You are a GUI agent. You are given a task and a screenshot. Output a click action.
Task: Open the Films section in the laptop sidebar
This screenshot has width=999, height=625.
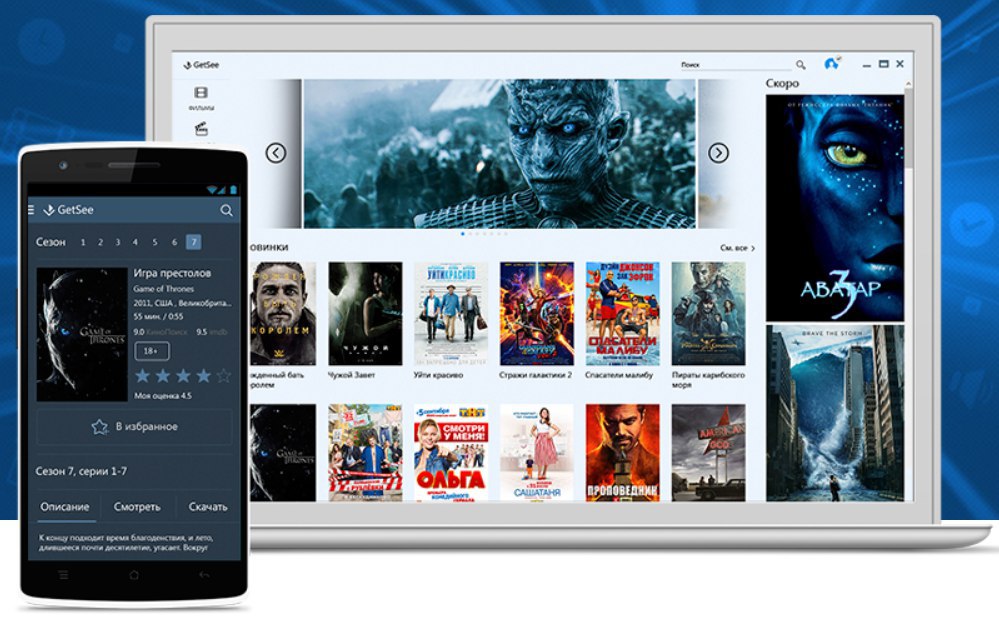(201, 99)
